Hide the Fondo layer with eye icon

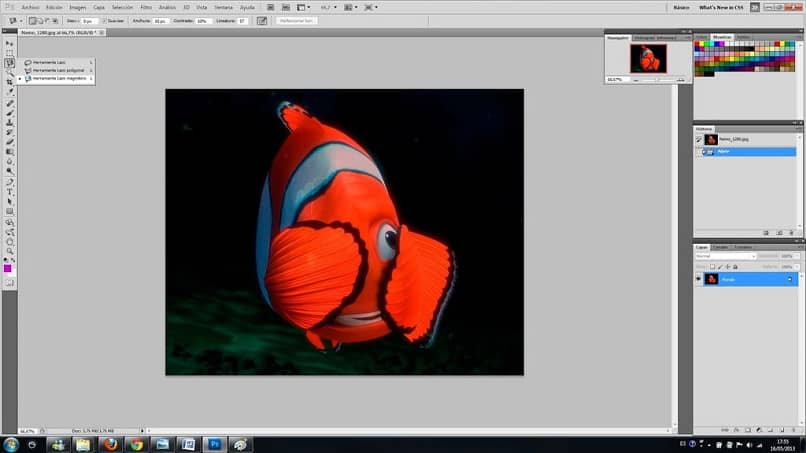pyautogui.click(x=698, y=279)
